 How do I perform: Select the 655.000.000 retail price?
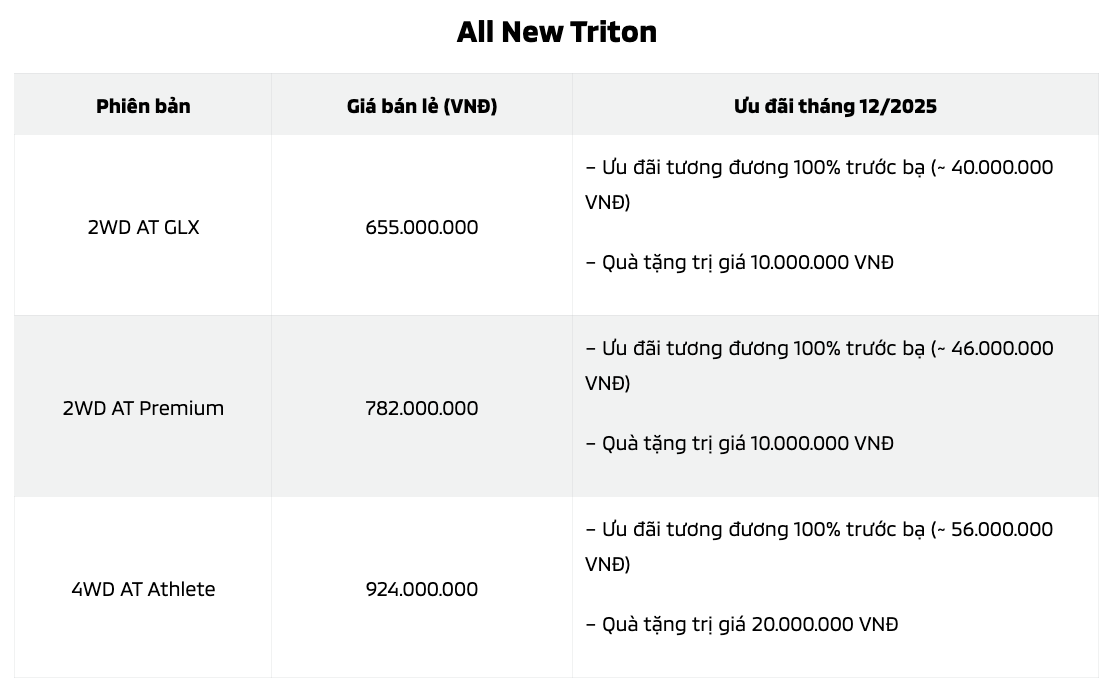click(421, 227)
